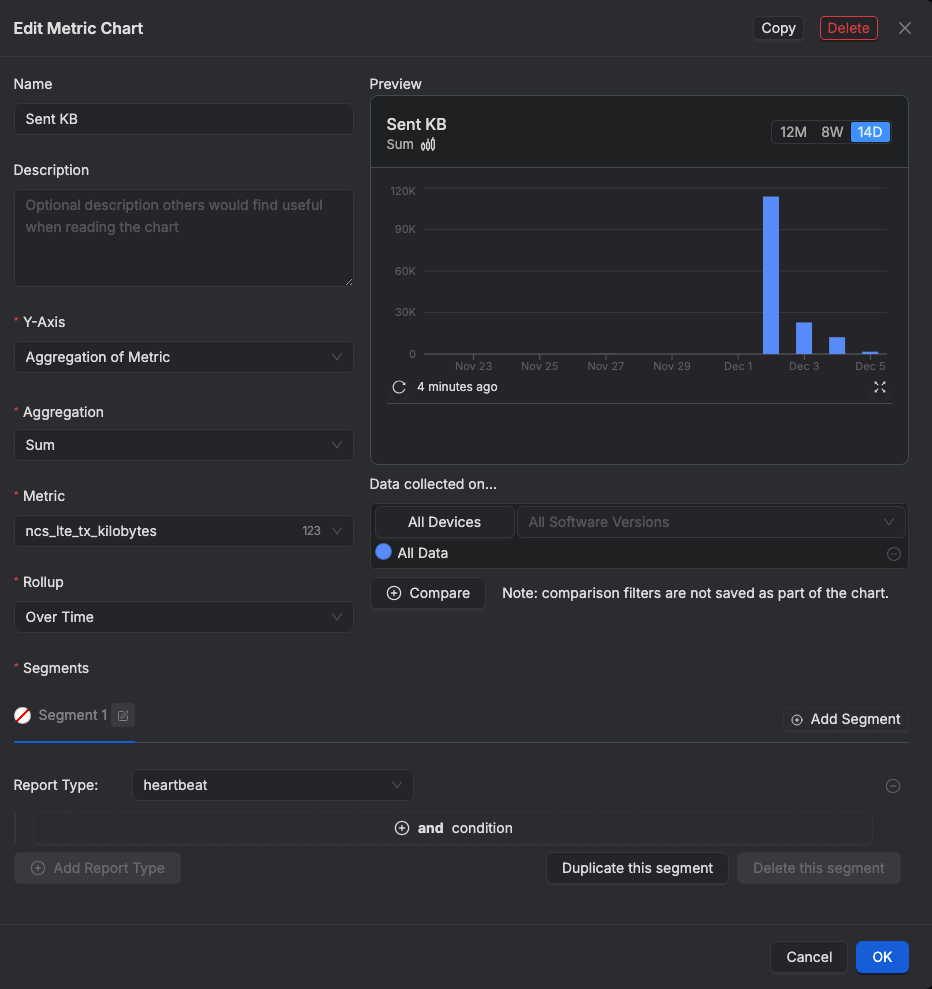Click the Segment 1 striped color icon

coord(22,716)
